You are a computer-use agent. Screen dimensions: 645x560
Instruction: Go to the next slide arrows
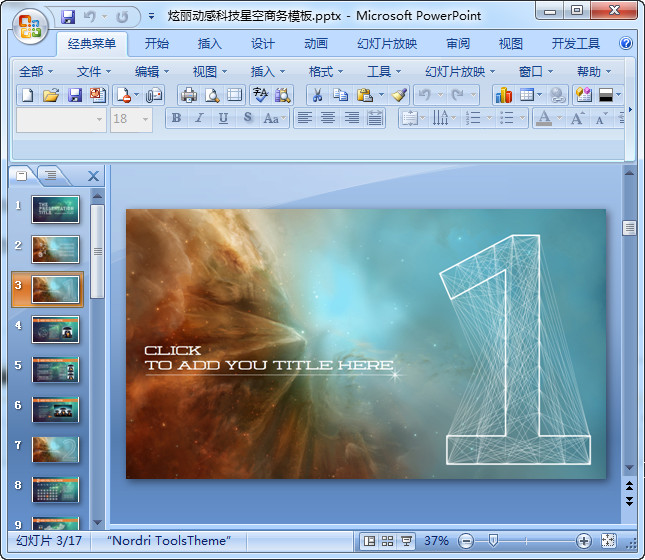629,501
